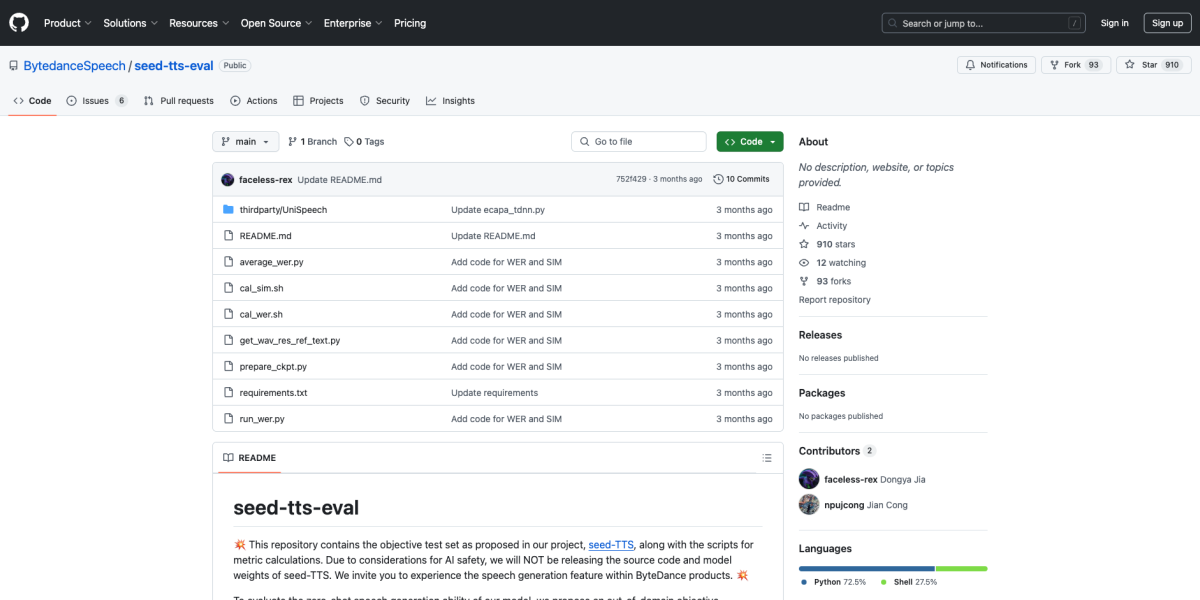1200x600 pixels.
Task: Open the main branch selector
Action: pos(245,141)
